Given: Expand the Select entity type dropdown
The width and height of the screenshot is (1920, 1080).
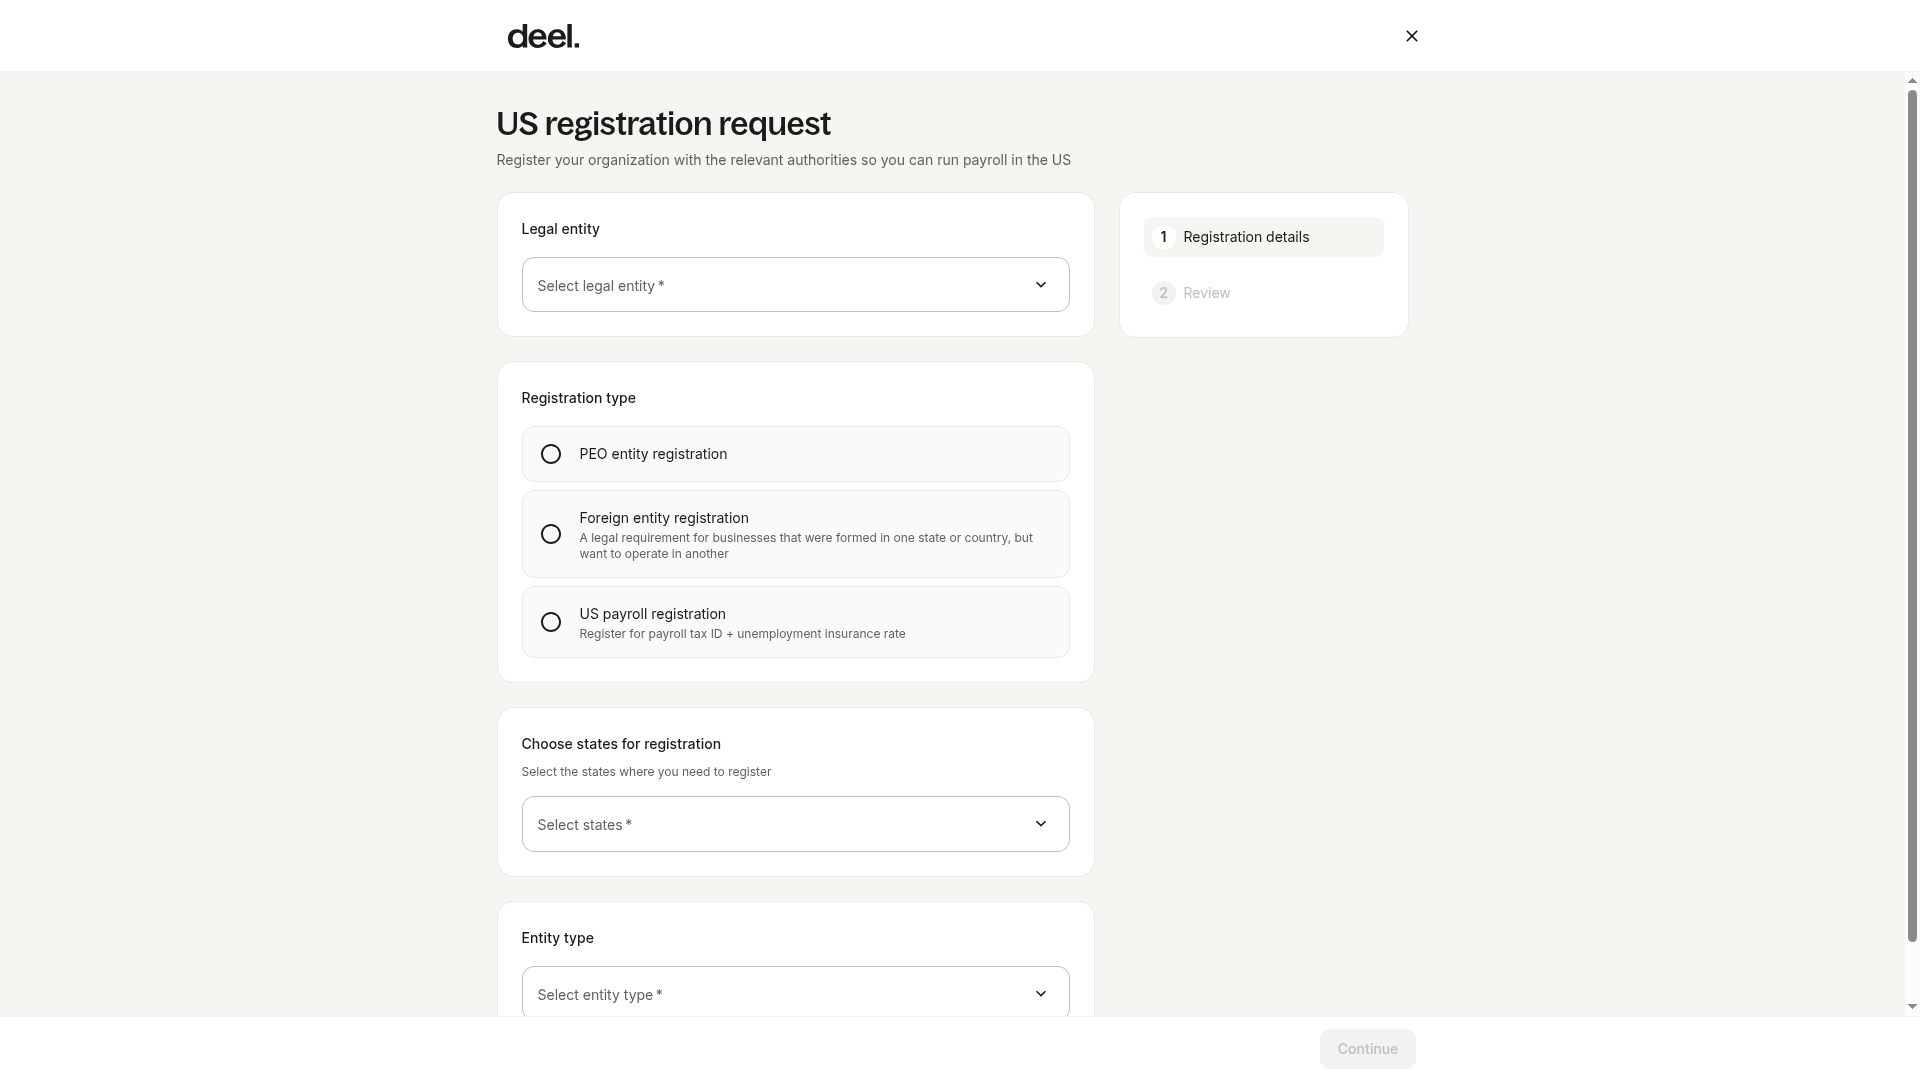Looking at the screenshot, I should coord(795,992).
